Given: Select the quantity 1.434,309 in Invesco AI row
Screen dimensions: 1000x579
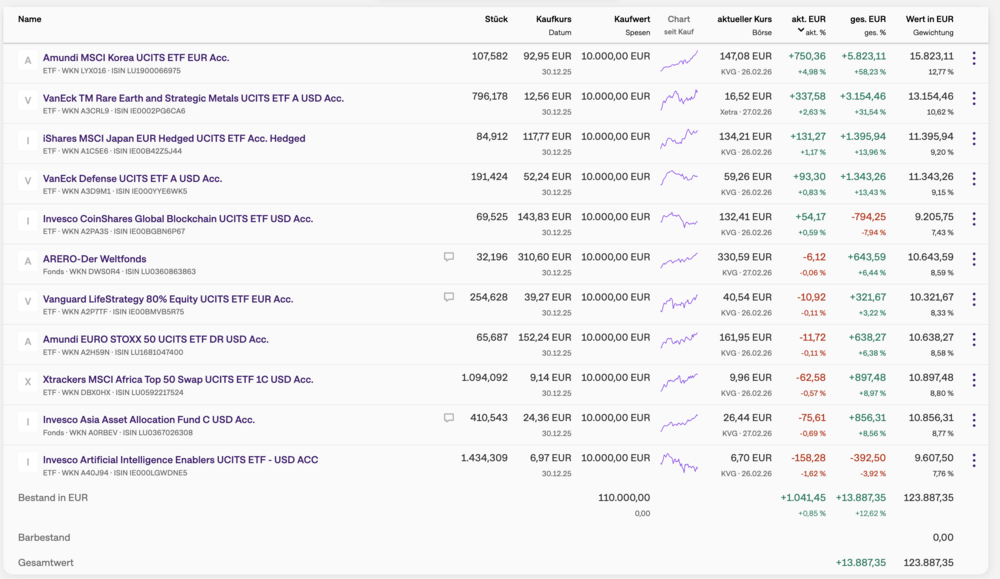Looking at the screenshot, I should (484, 458).
